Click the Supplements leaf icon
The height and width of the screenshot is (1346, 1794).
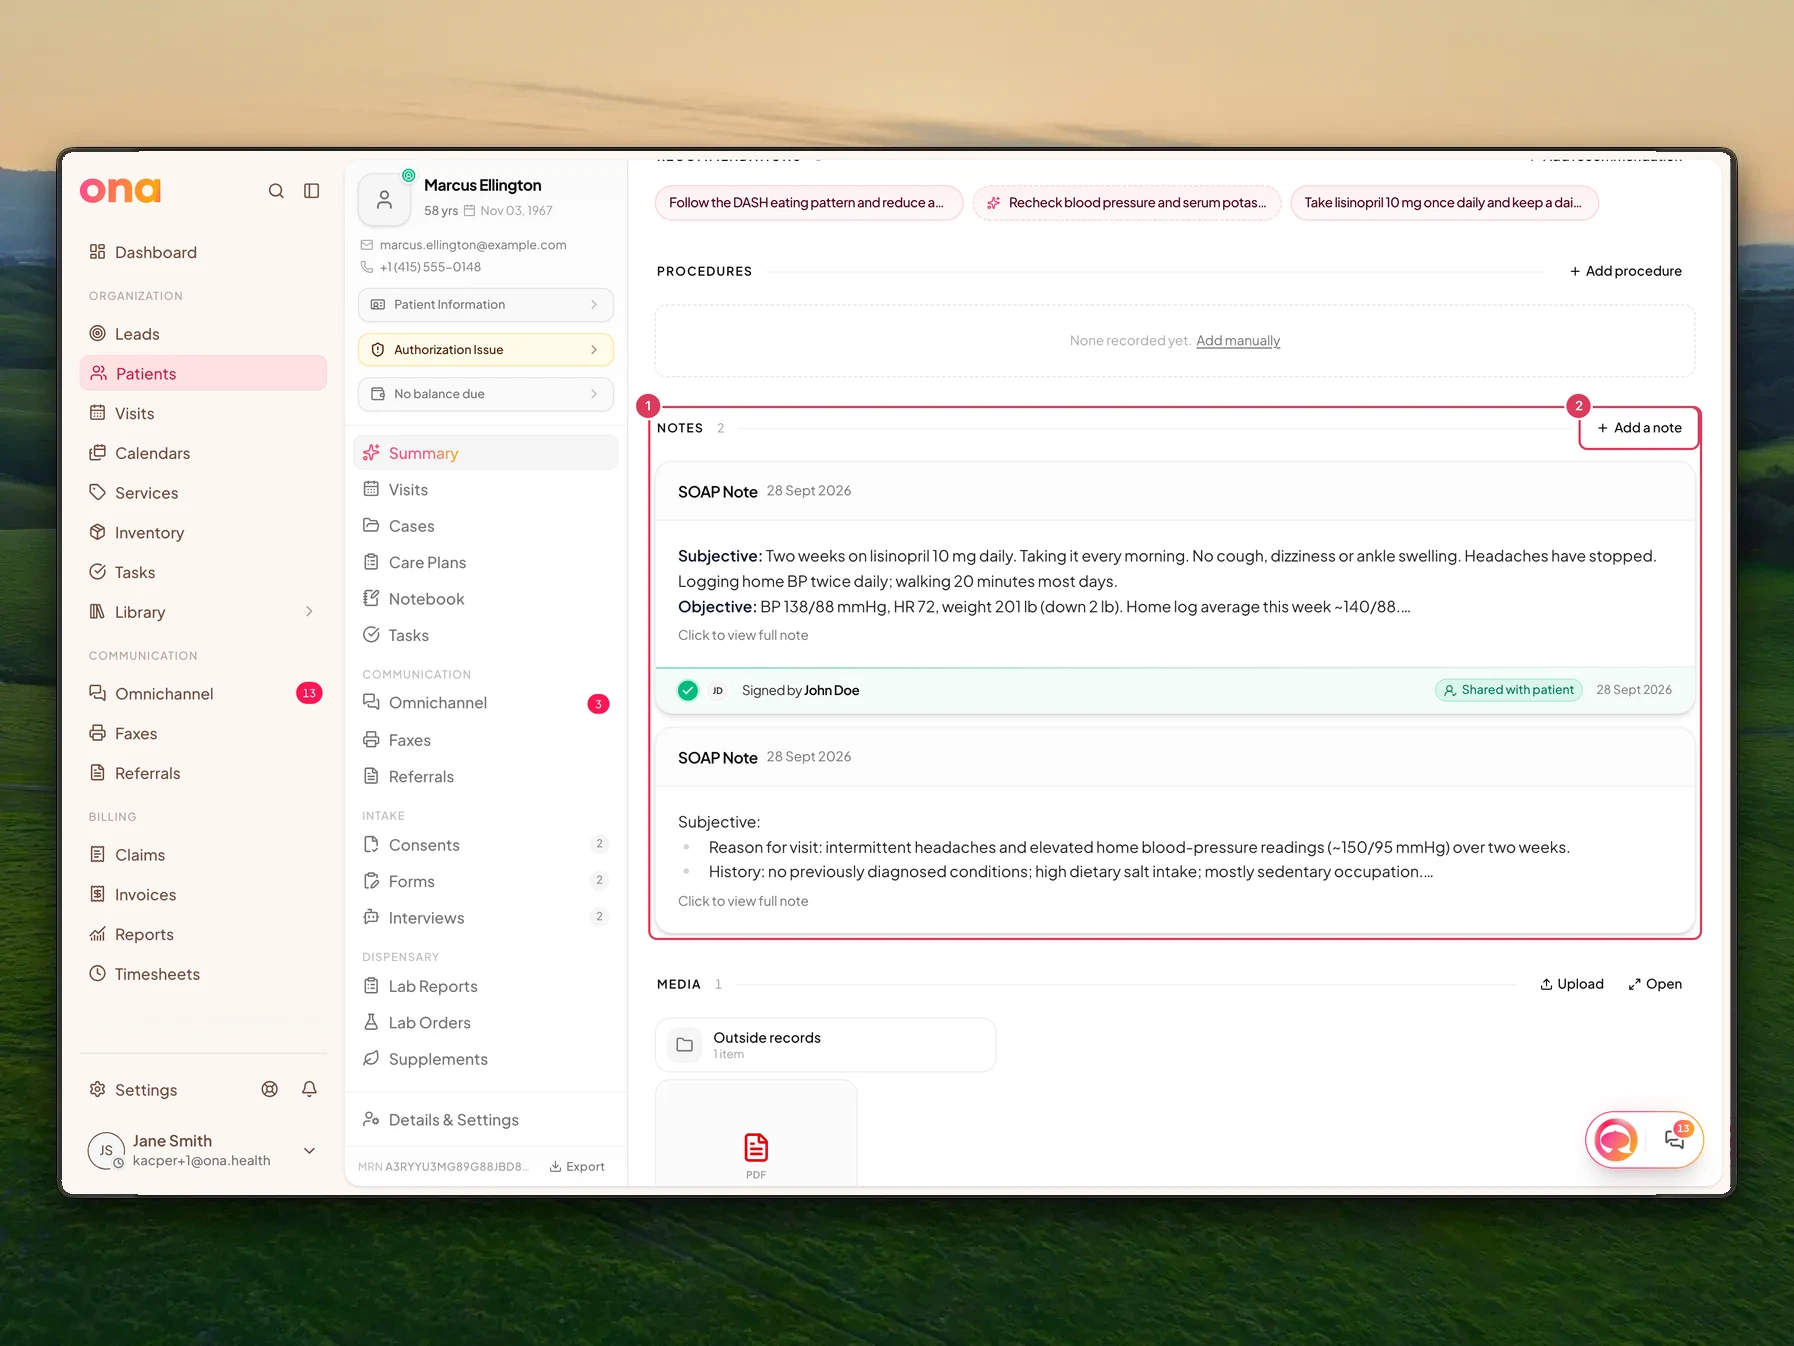pyautogui.click(x=371, y=1058)
